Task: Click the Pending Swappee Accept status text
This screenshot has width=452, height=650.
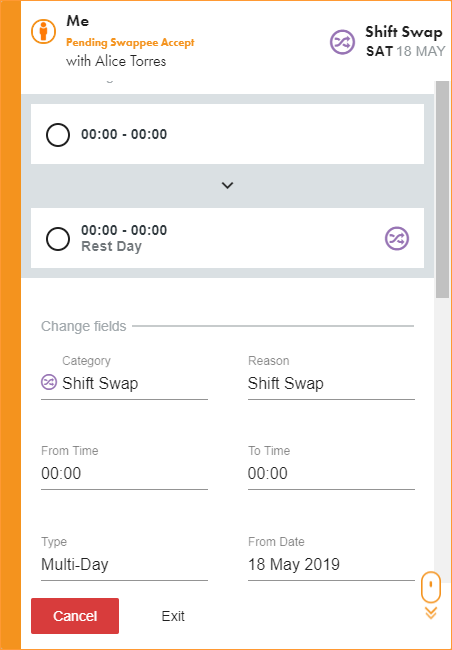Action: tap(130, 42)
